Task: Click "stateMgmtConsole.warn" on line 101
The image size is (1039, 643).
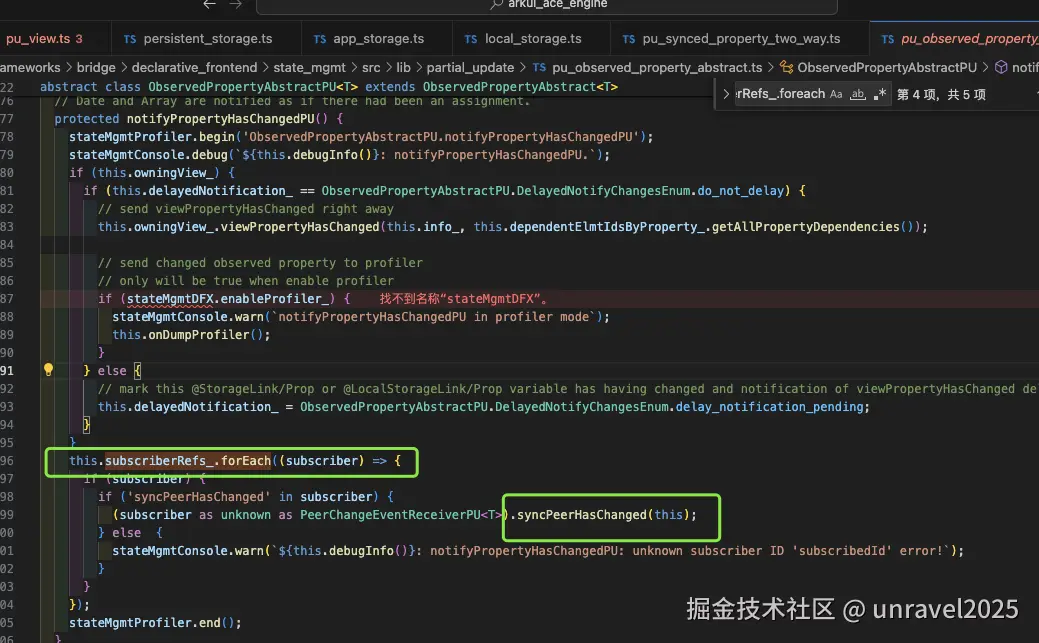Action: pos(188,551)
